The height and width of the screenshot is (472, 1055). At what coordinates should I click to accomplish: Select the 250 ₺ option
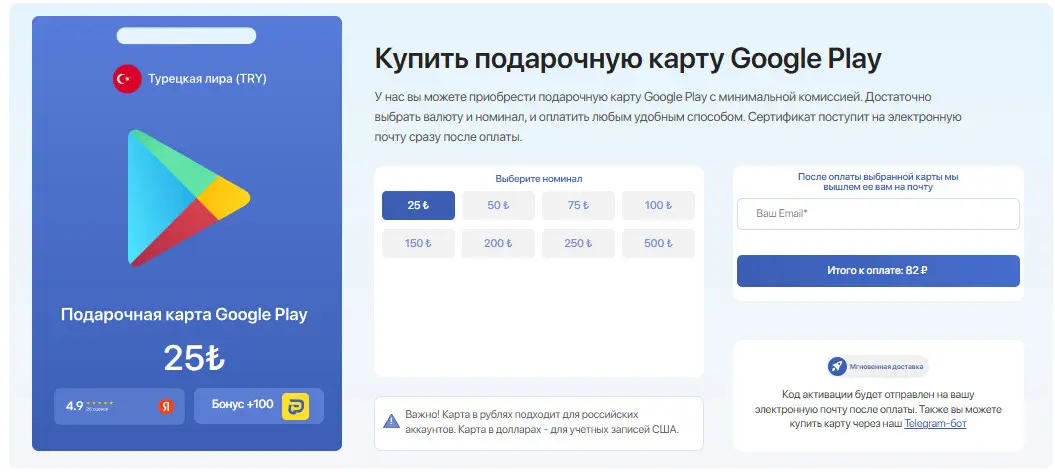click(578, 243)
